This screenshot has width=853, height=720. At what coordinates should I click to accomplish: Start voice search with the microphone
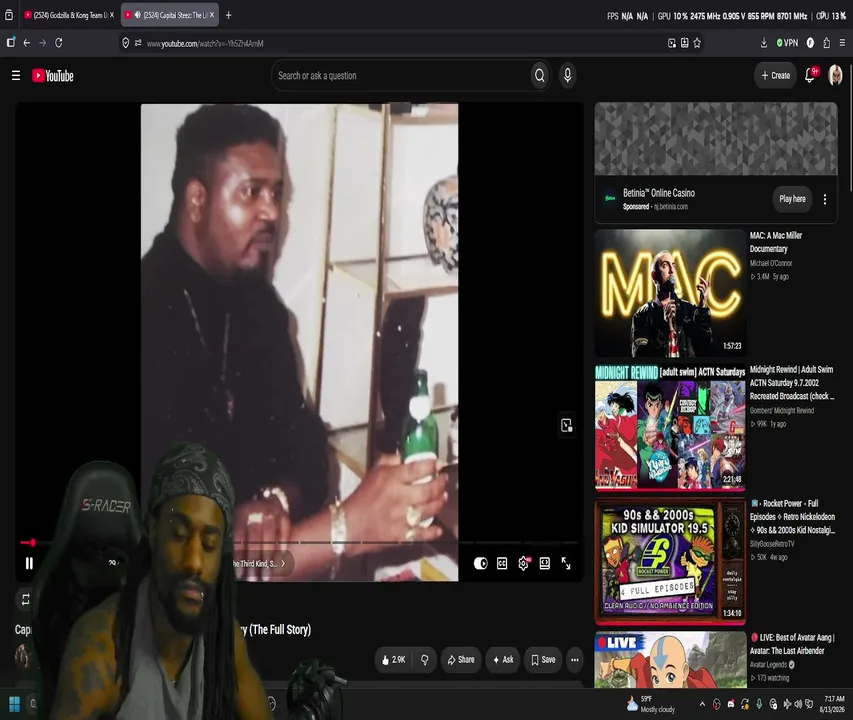click(x=567, y=76)
